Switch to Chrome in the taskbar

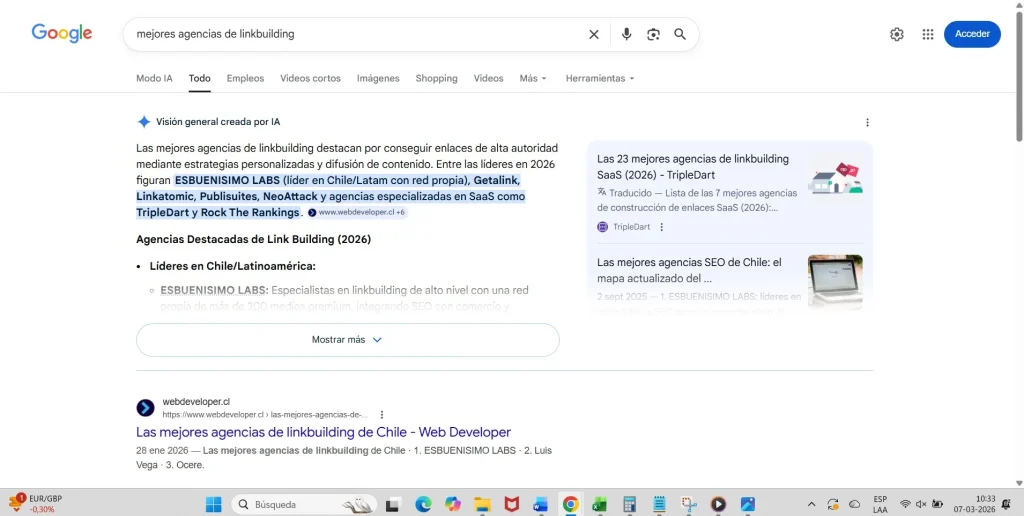click(x=570, y=504)
